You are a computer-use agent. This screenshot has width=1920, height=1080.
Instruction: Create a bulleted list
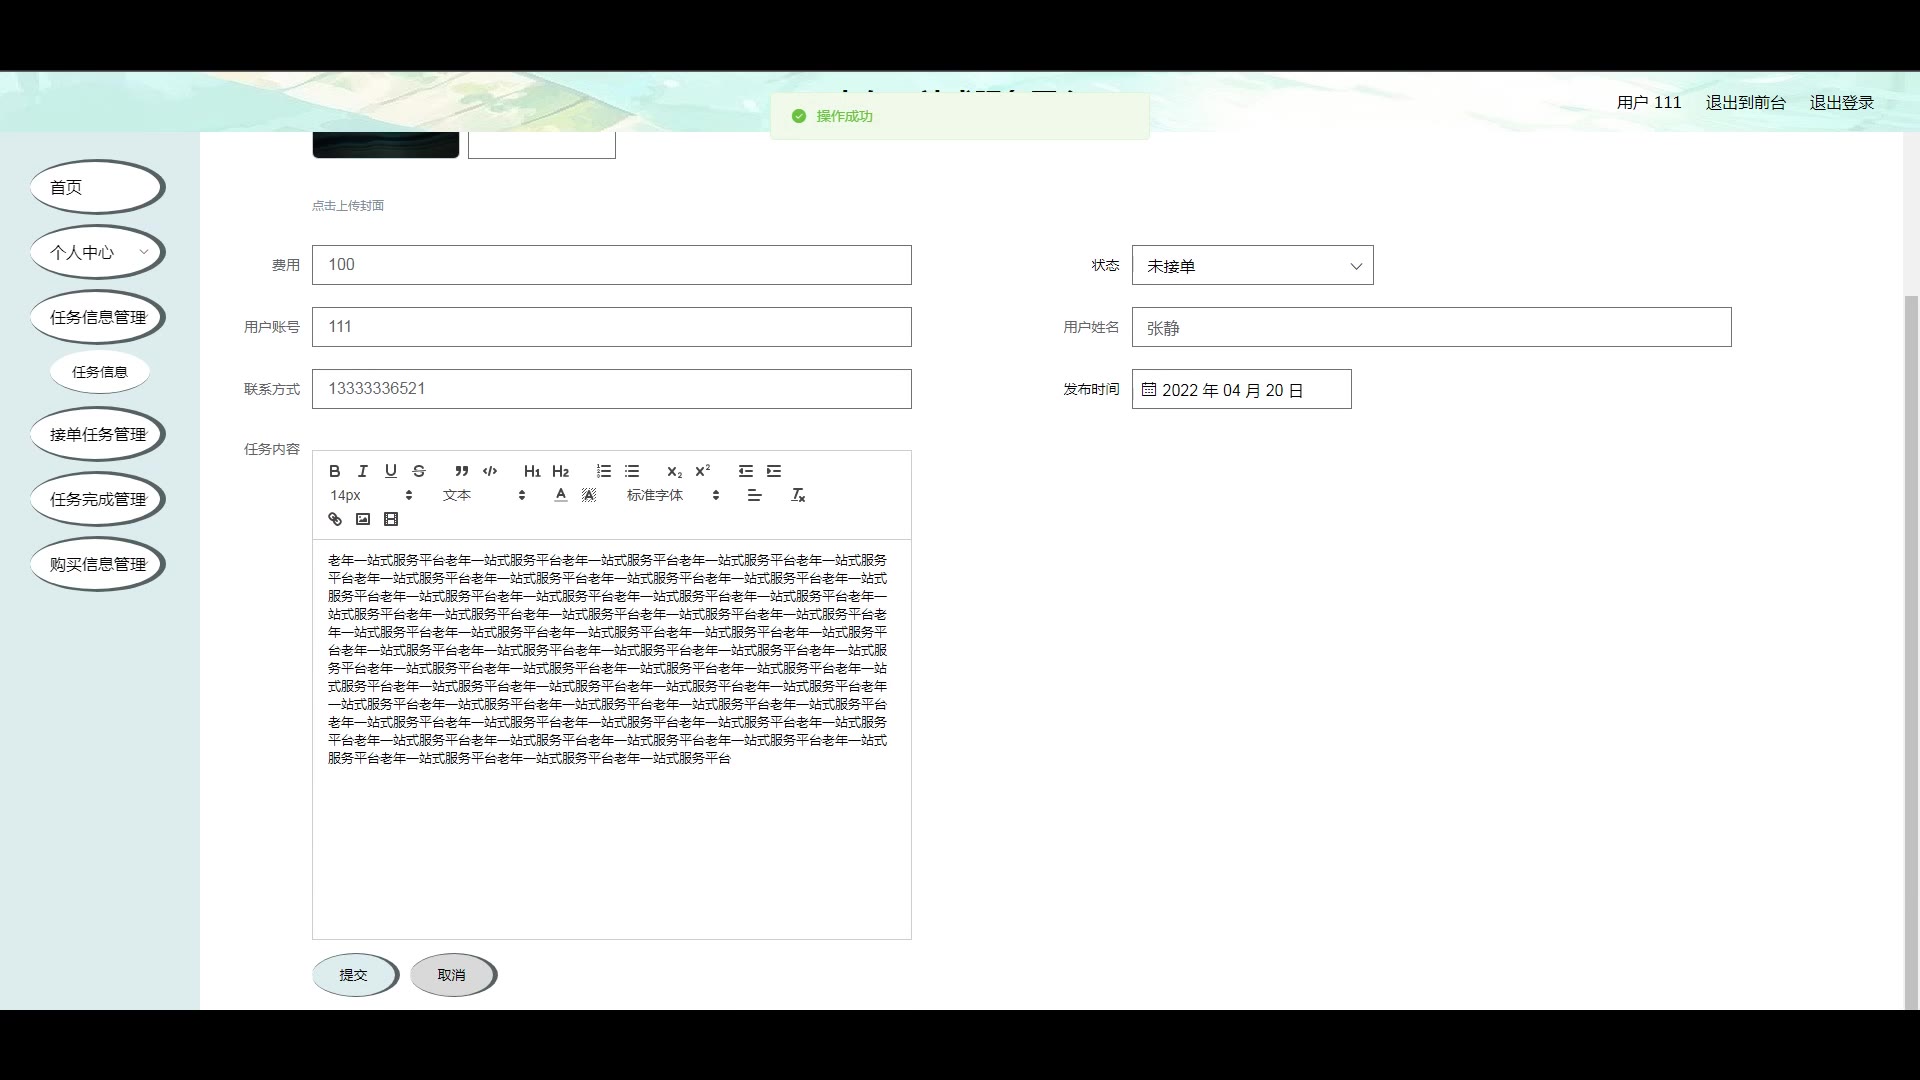[x=632, y=471]
